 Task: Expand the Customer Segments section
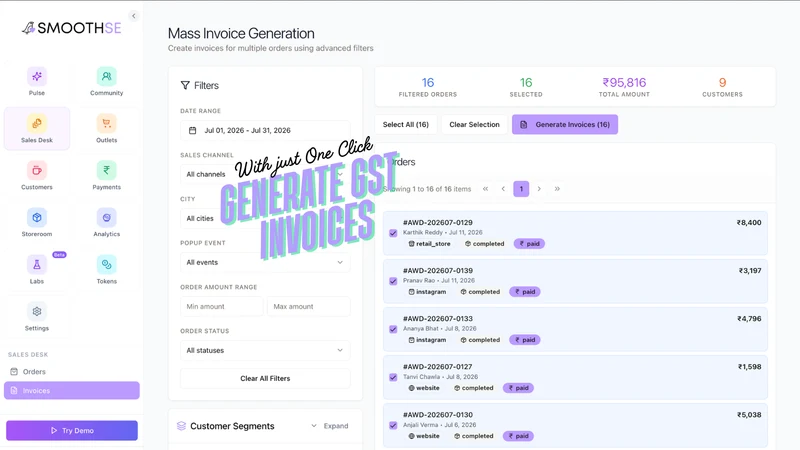click(330, 426)
